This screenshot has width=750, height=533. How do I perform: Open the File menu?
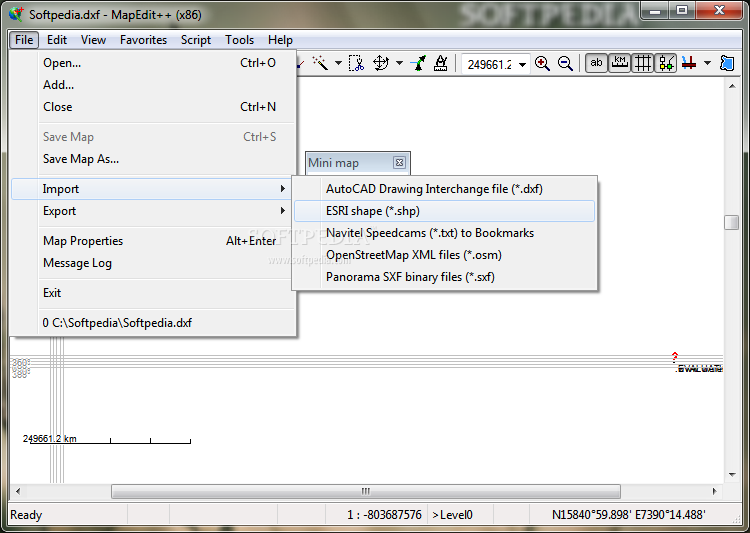(24, 40)
